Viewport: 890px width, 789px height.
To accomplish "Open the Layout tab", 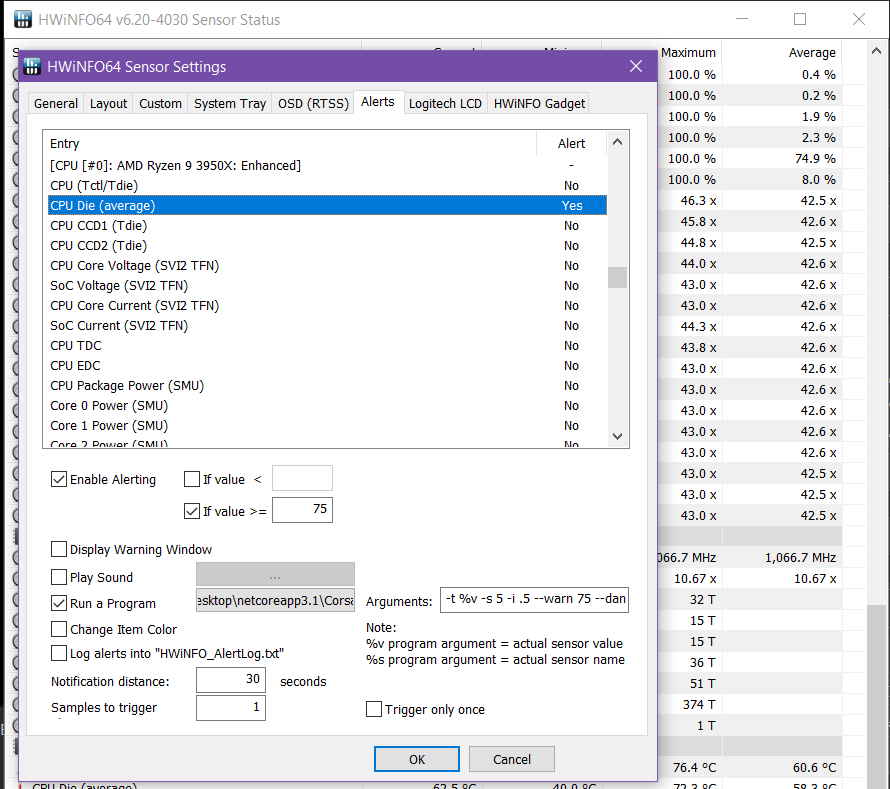I will 108,103.
